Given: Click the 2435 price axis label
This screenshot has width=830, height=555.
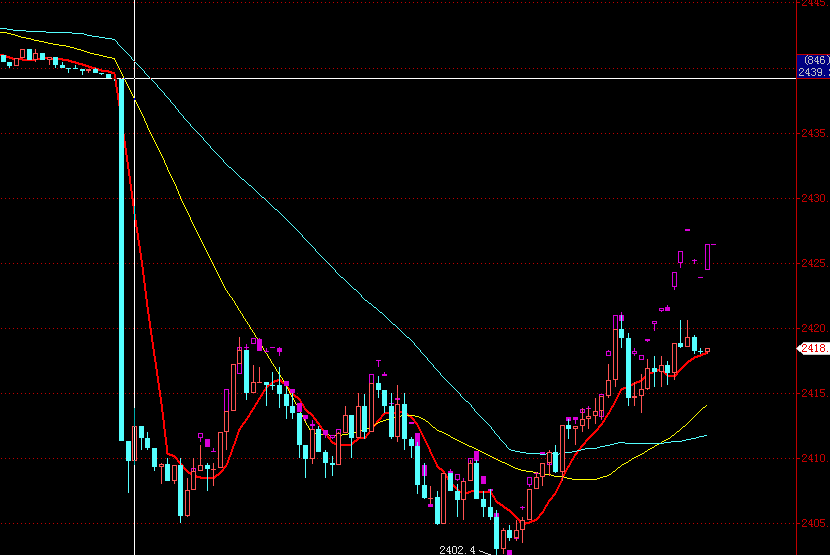Looking at the screenshot, I should (813, 133).
